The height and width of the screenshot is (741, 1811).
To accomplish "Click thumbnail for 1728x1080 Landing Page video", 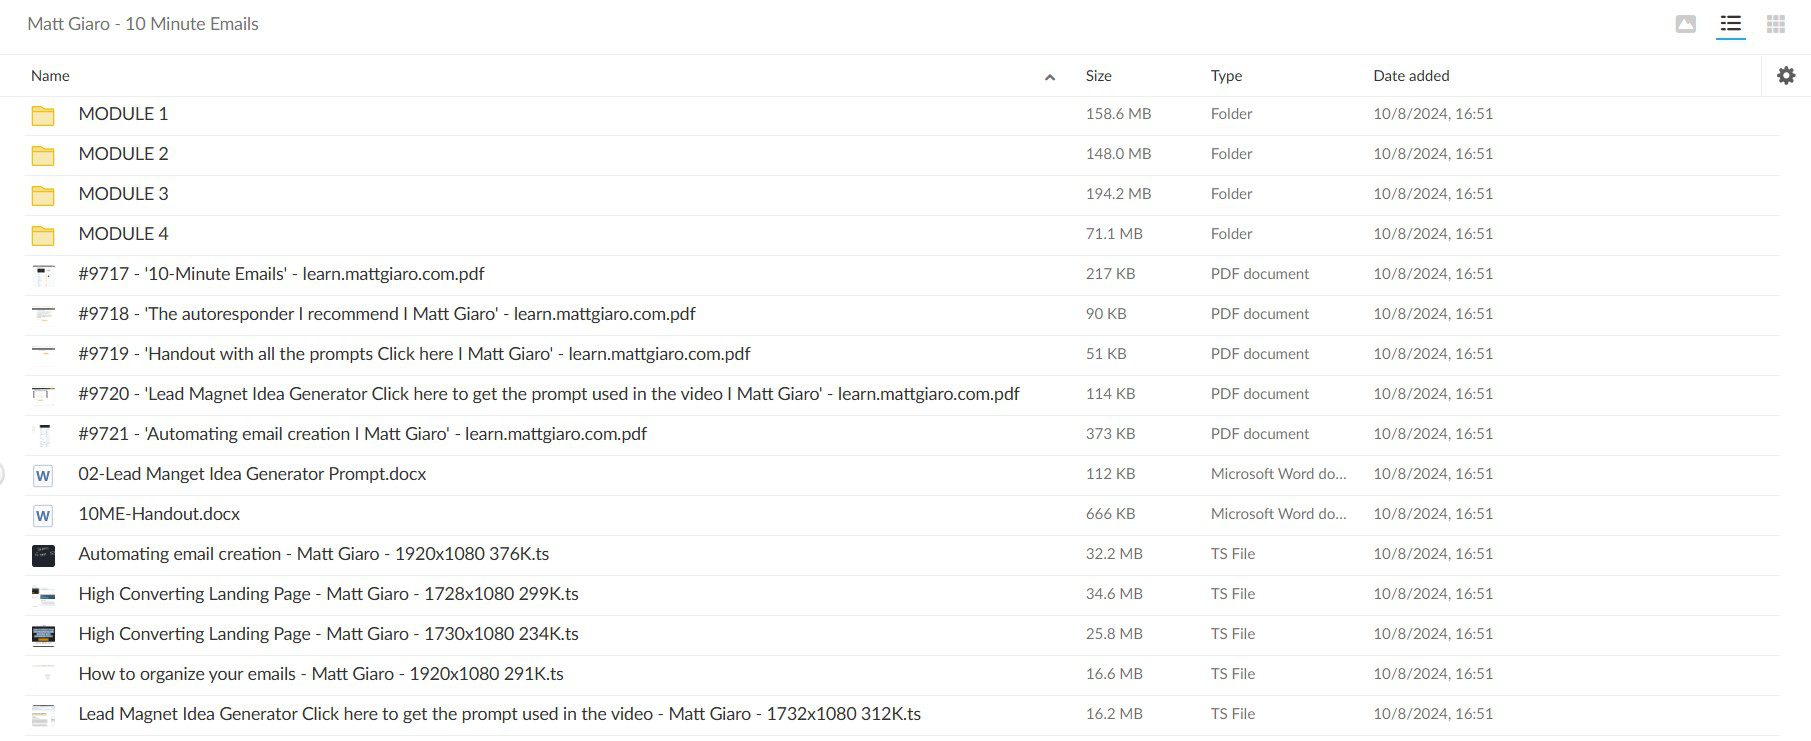I will pos(43,595).
